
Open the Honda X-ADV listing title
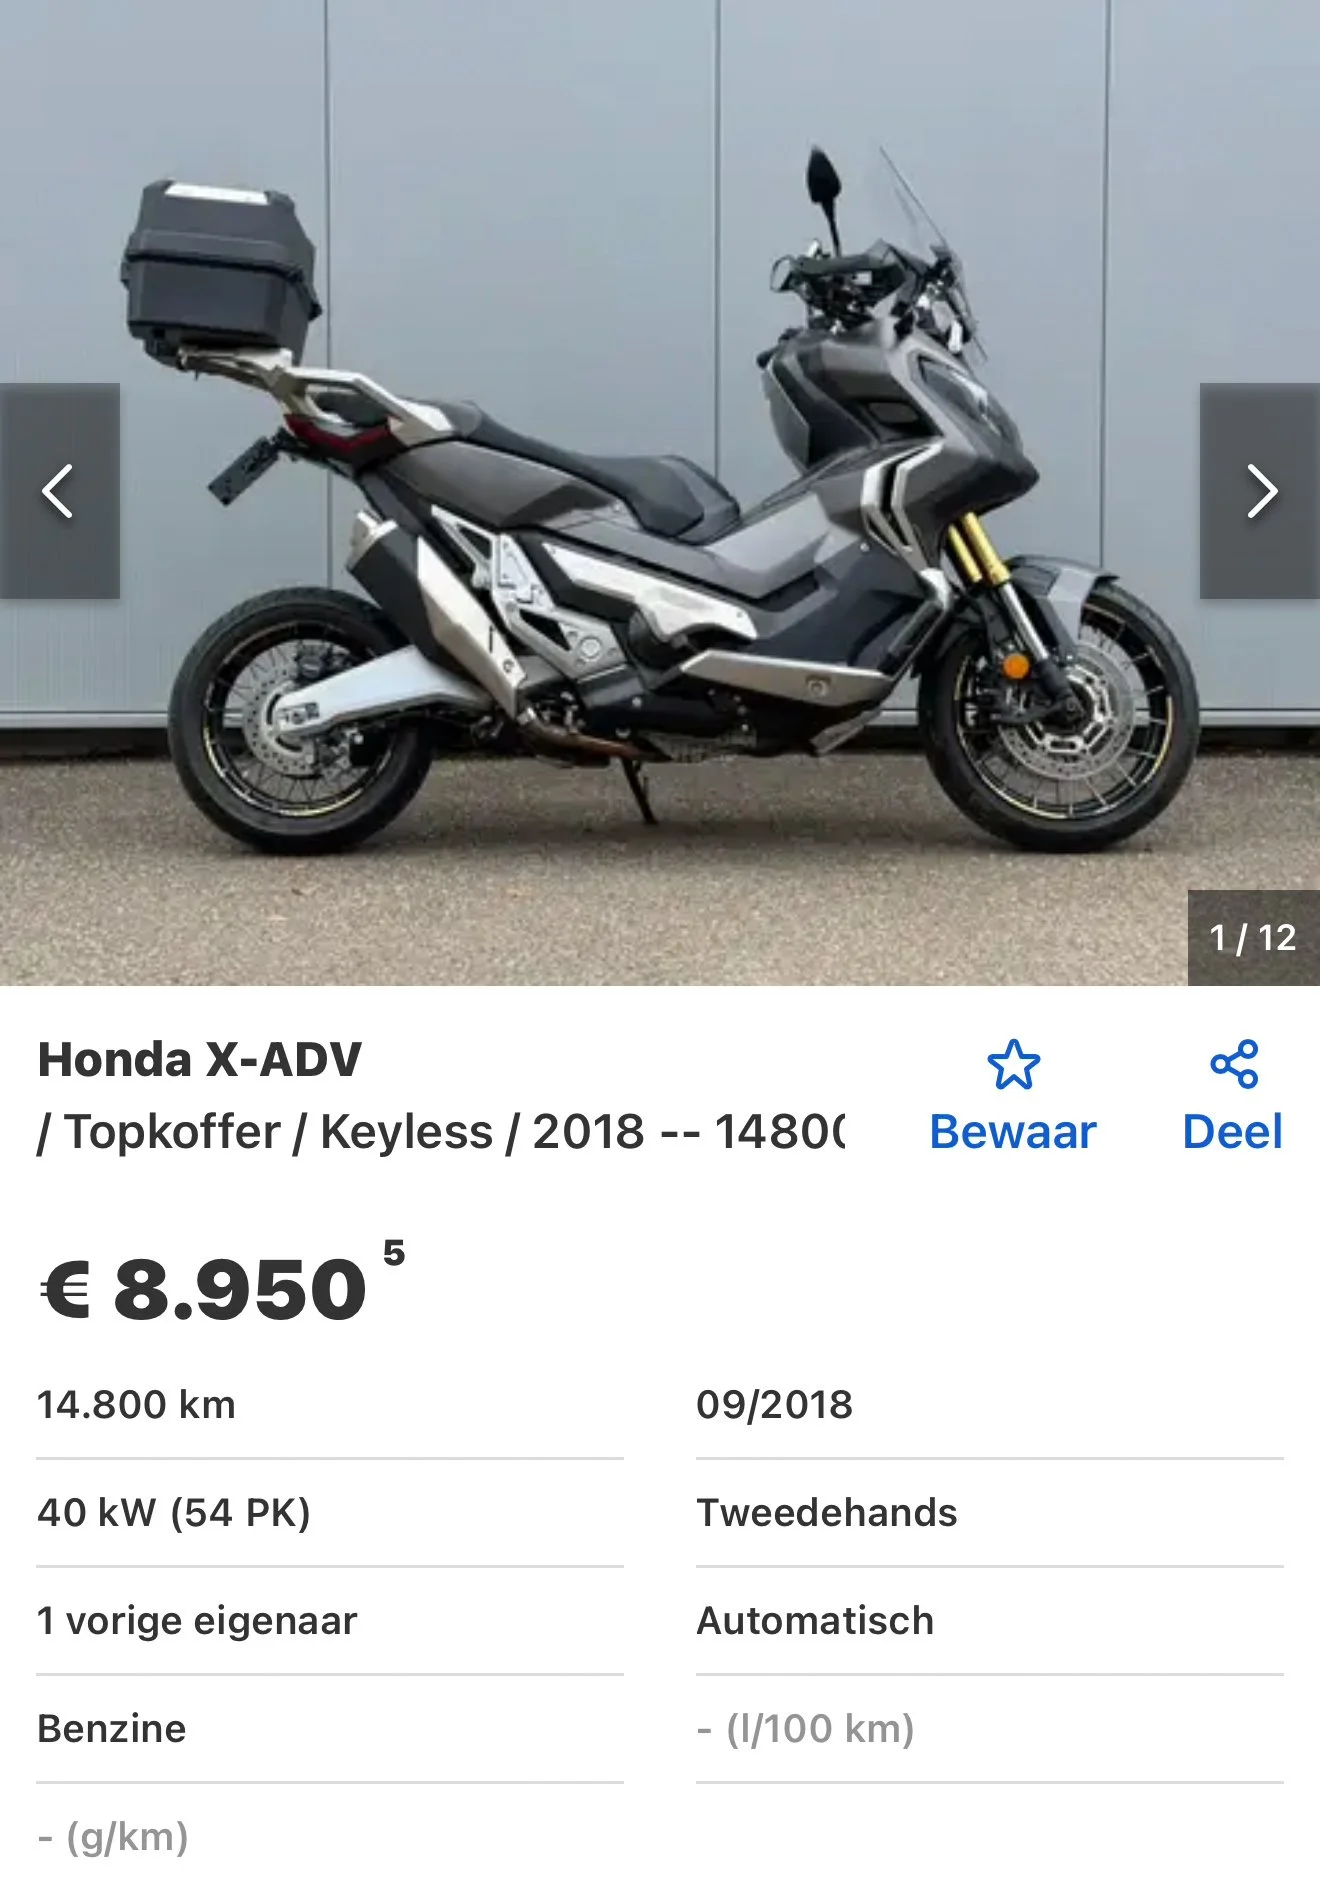click(199, 1060)
